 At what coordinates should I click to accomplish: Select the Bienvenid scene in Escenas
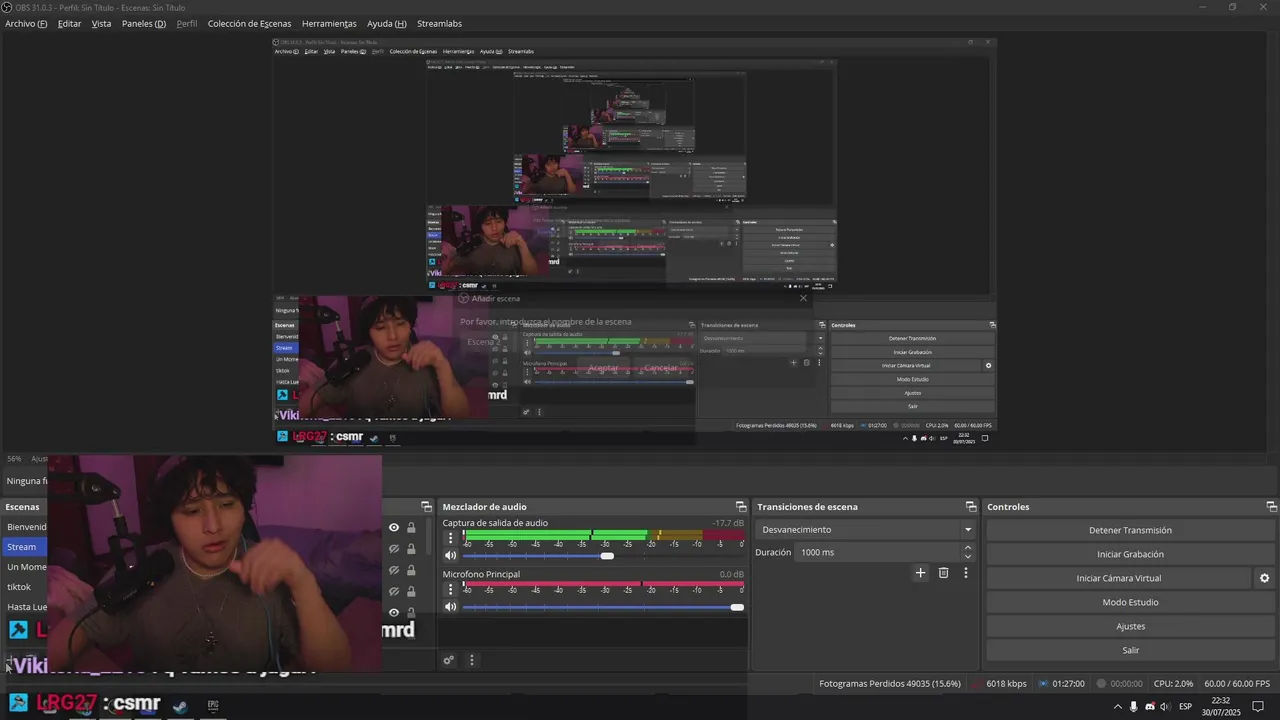(26, 527)
